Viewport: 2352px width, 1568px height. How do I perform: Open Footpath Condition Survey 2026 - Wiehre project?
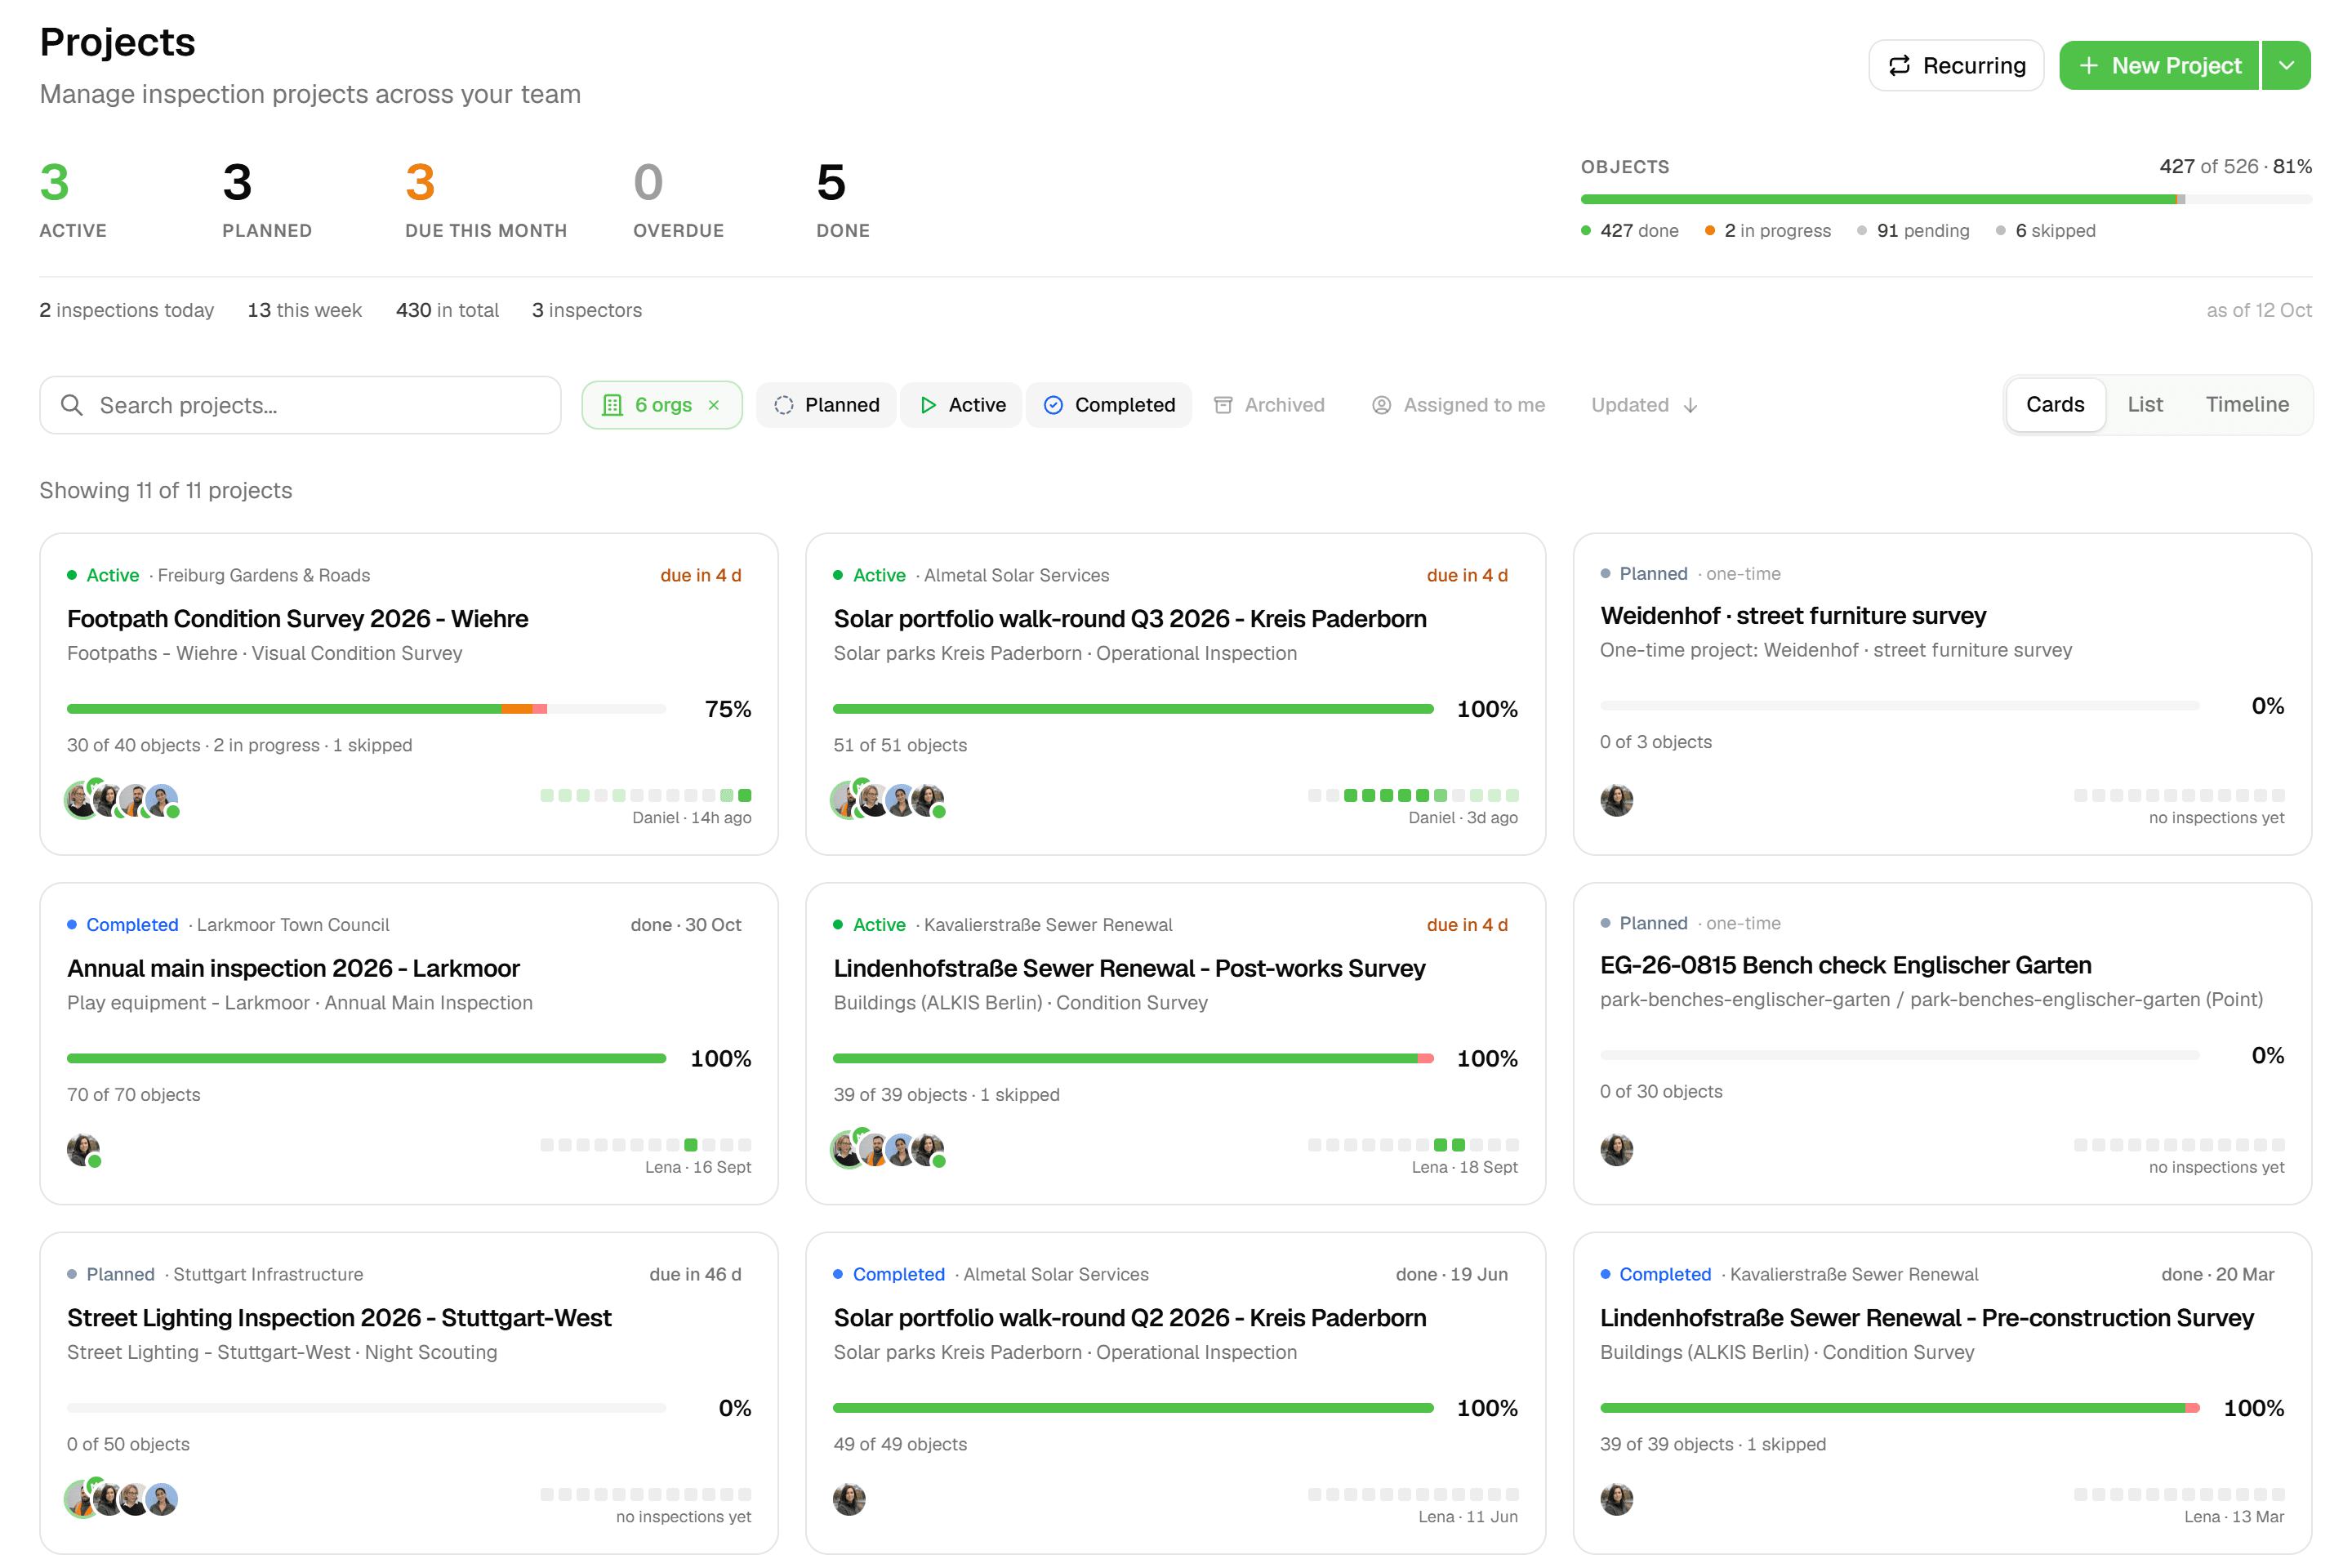297,619
